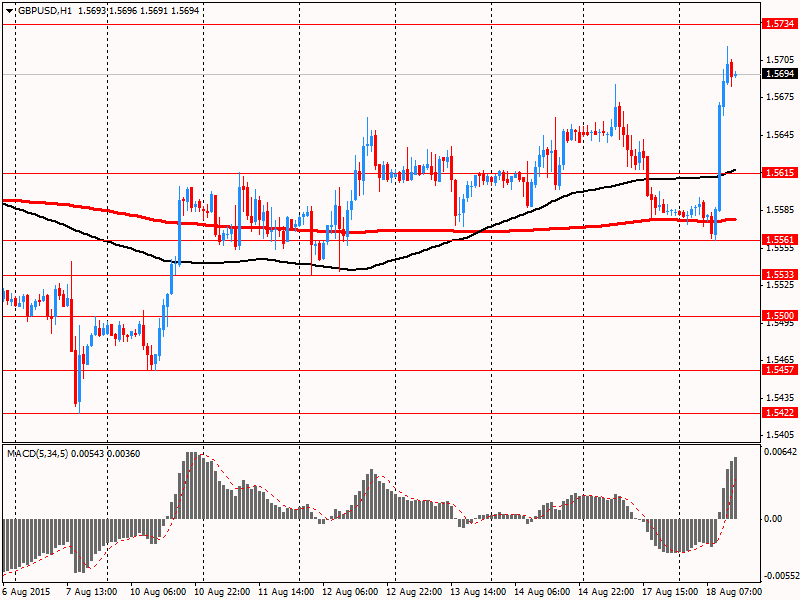Click the MACD 0.00 scale value
This screenshot has height=600, width=800.
[773, 518]
